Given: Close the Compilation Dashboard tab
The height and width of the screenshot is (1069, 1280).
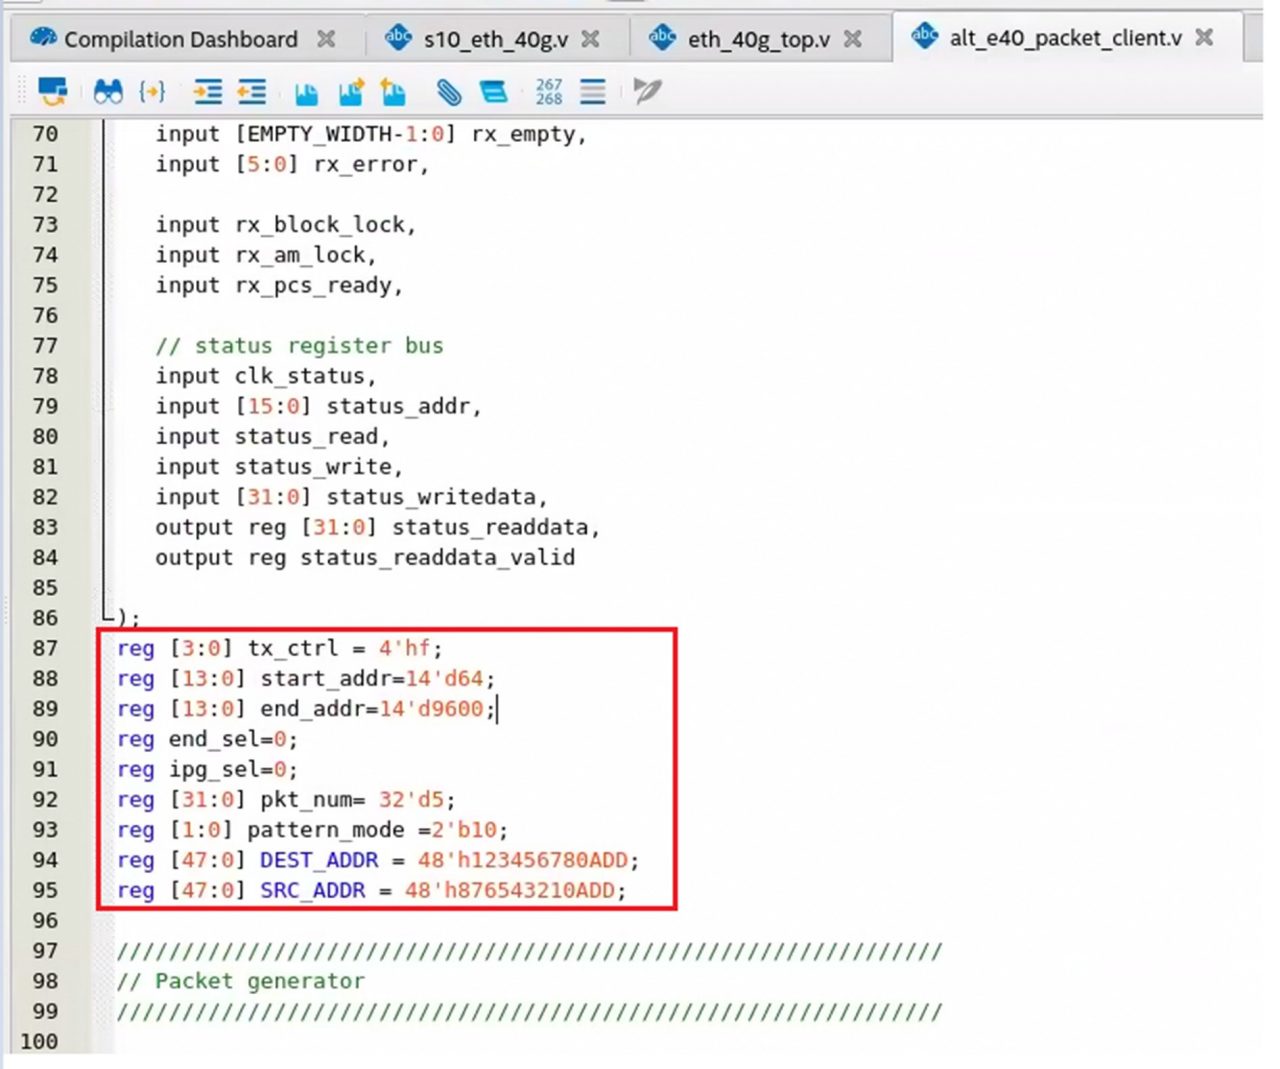Looking at the screenshot, I should [326, 39].
